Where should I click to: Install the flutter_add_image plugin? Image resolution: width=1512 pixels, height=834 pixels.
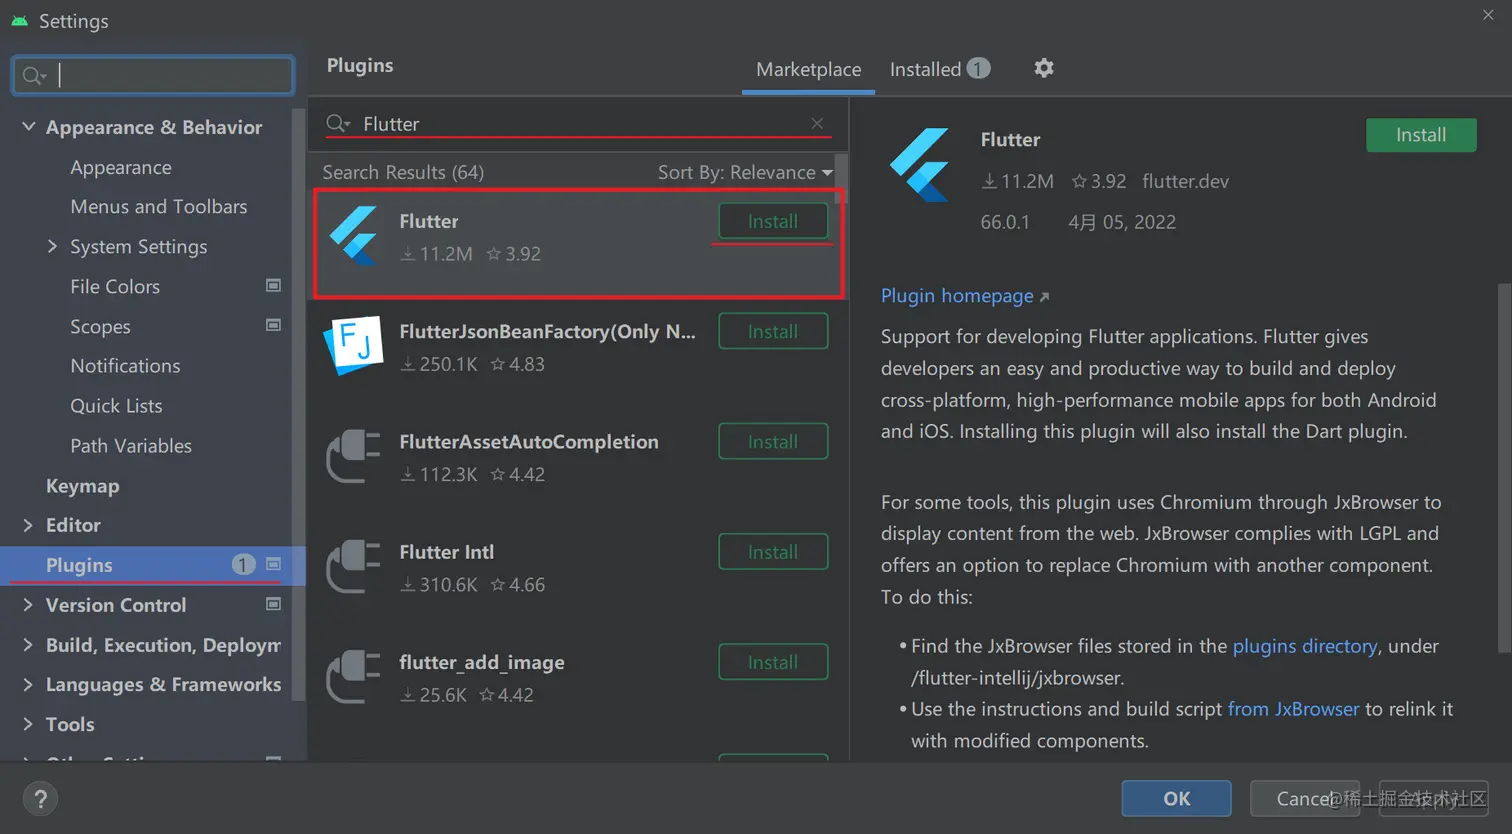click(773, 662)
